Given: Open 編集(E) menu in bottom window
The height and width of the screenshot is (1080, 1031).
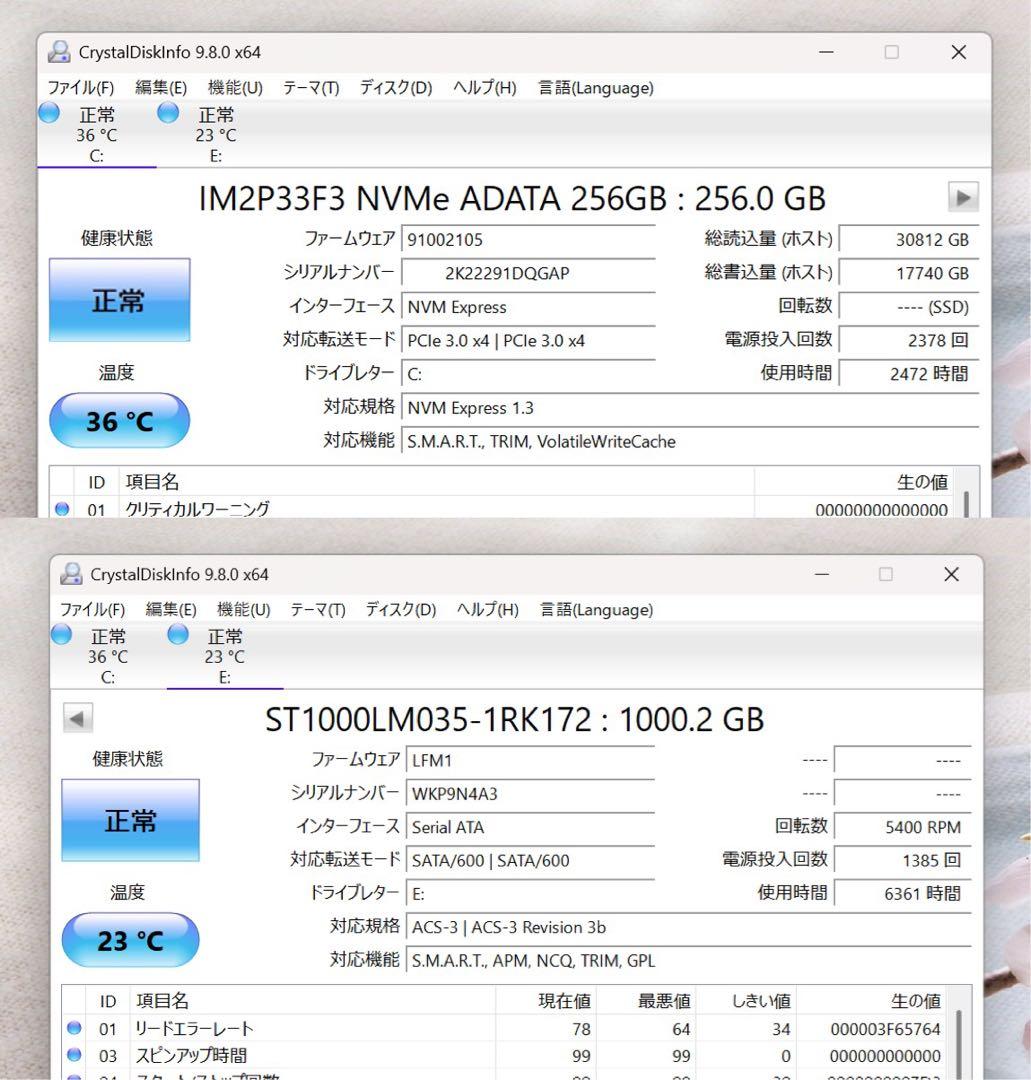Looking at the screenshot, I should point(171,610).
